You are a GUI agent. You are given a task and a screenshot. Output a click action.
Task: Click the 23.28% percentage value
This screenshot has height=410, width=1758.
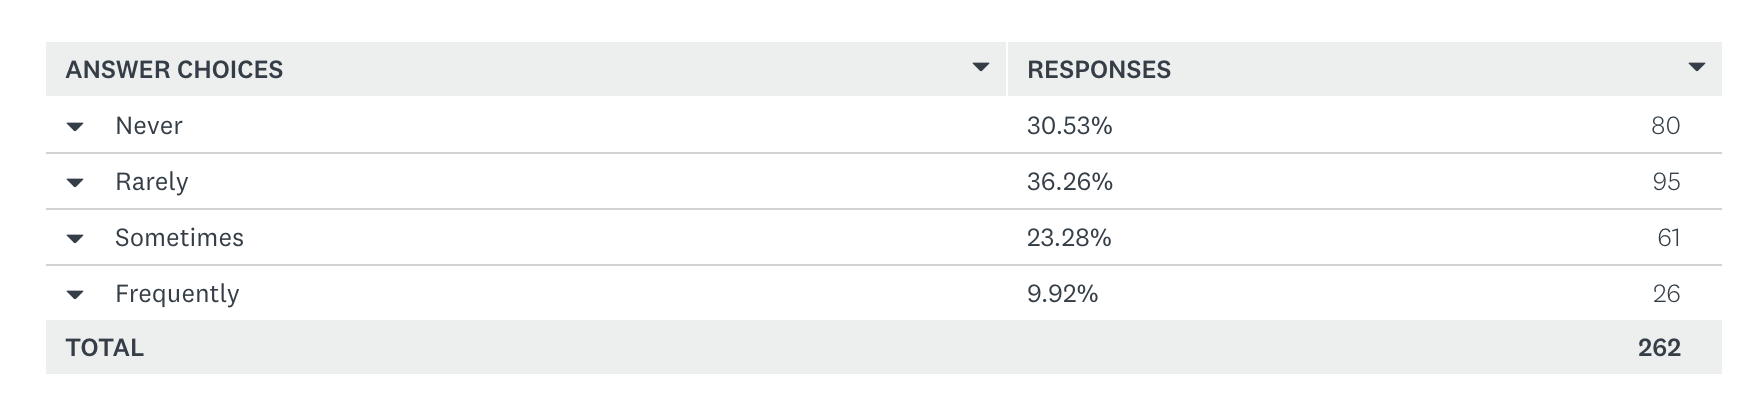pyautogui.click(x=1069, y=238)
